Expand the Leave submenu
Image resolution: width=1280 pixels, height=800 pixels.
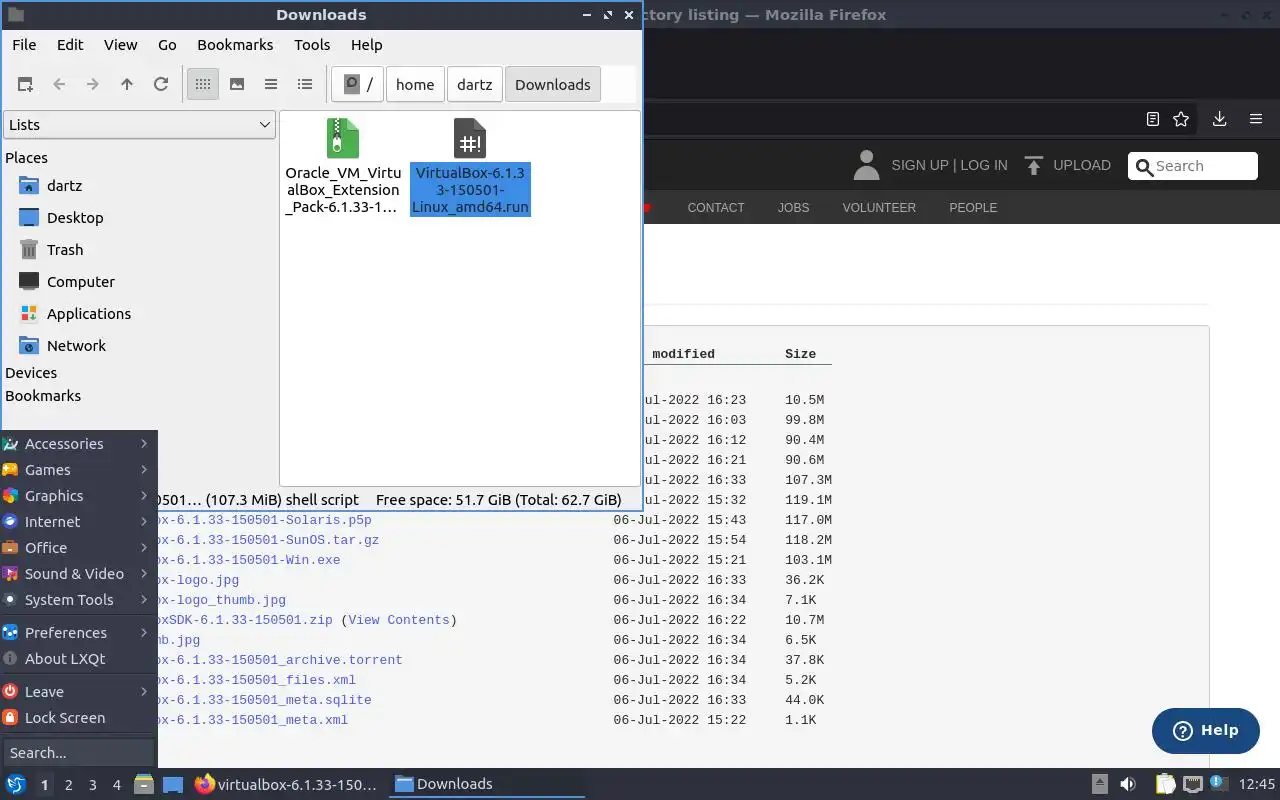tap(78, 692)
